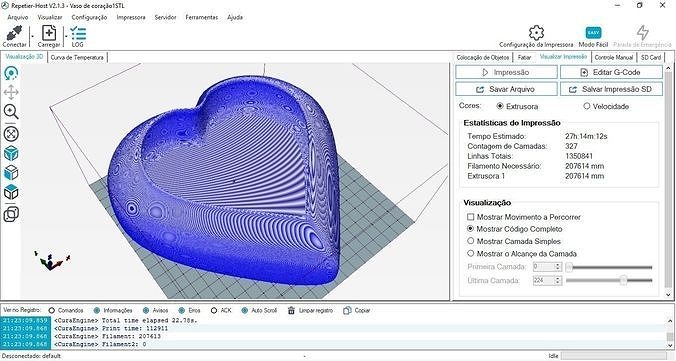Select the rotate view tool
Image resolution: width=676 pixels, height=361 pixels.
pyautogui.click(x=11, y=73)
